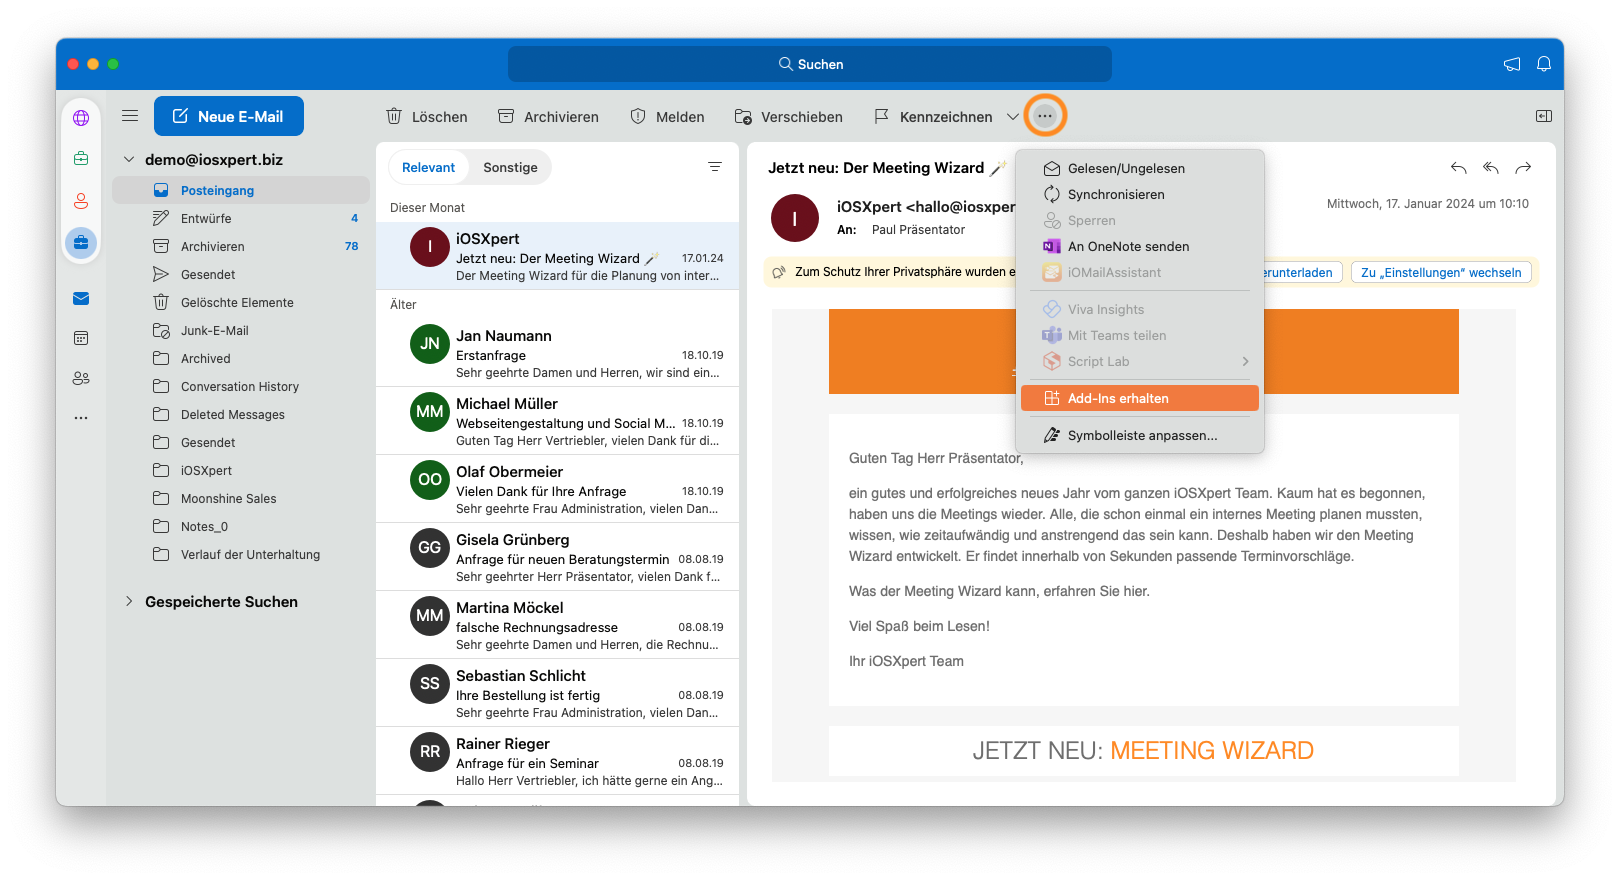Select Gelesen/Ungelesen menu entry
Screen dimensions: 1620x880
point(1140,168)
